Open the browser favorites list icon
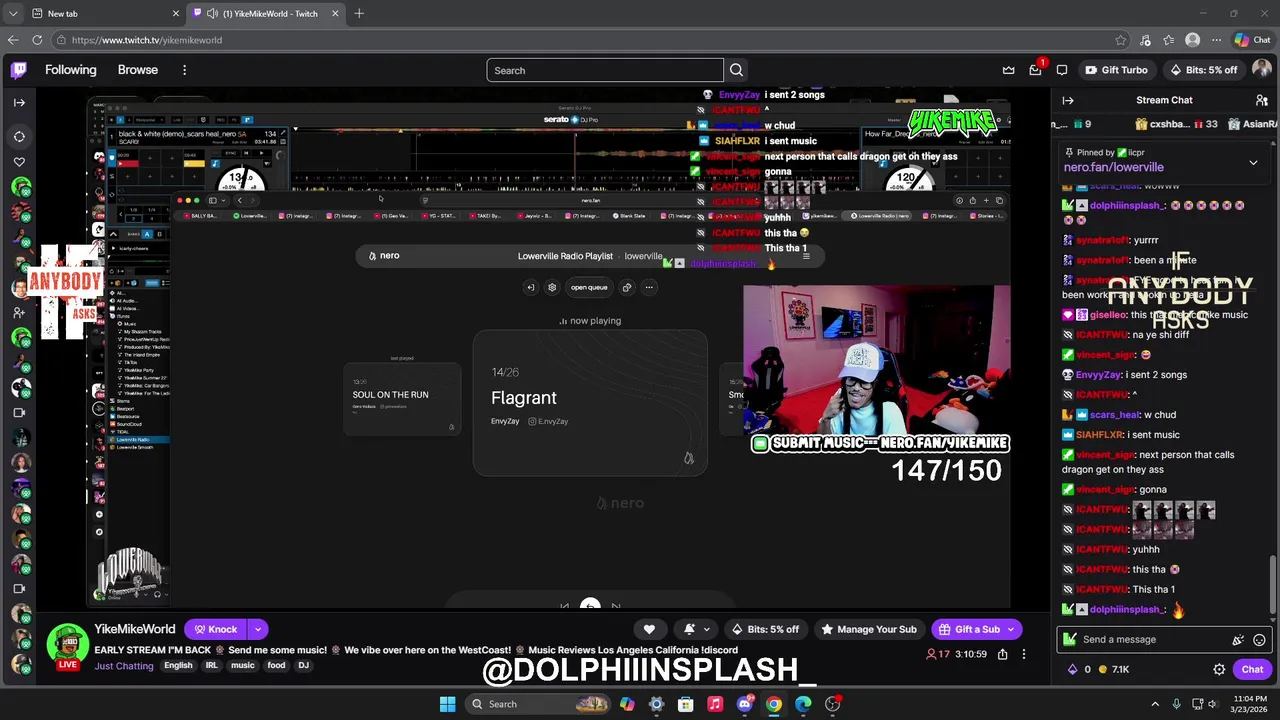This screenshot has width=1280, height=720. (1169, 40)
